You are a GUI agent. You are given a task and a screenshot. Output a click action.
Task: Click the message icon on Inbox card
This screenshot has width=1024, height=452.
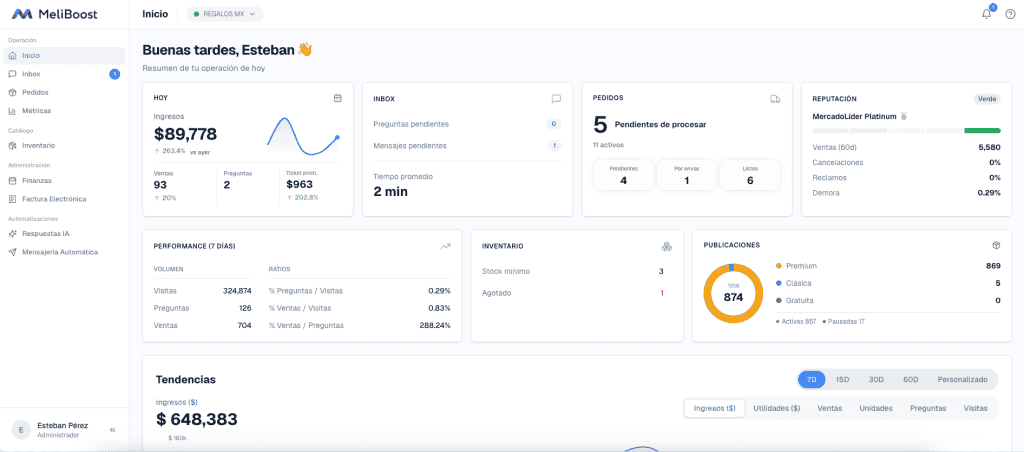coord(556,99)
